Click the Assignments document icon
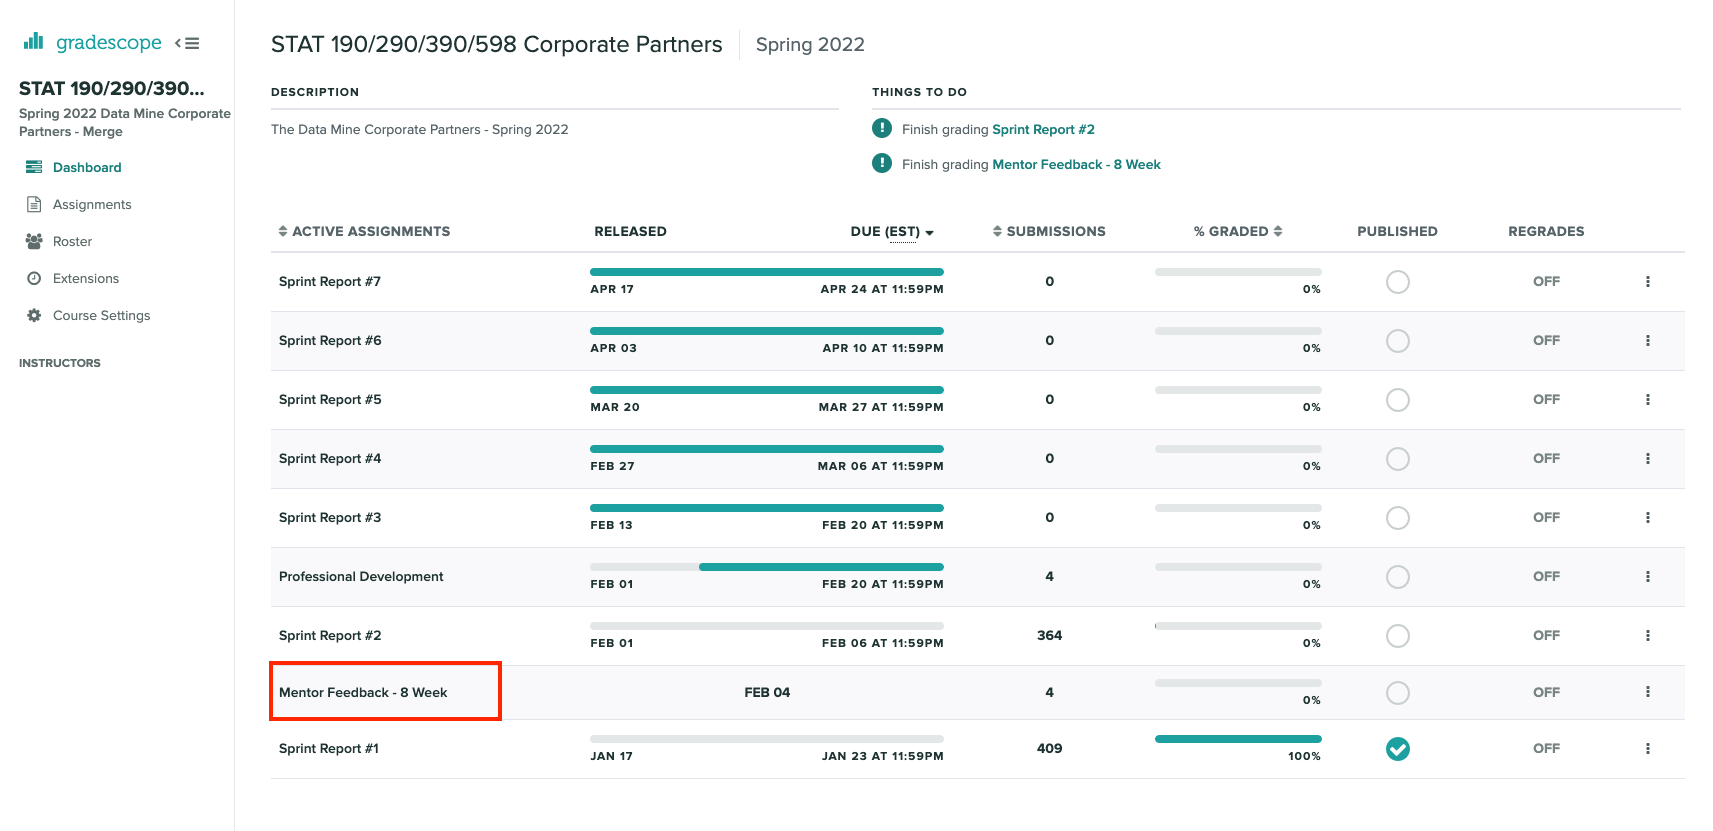Viewport: 1713px width, 831px height. [34, 204]
